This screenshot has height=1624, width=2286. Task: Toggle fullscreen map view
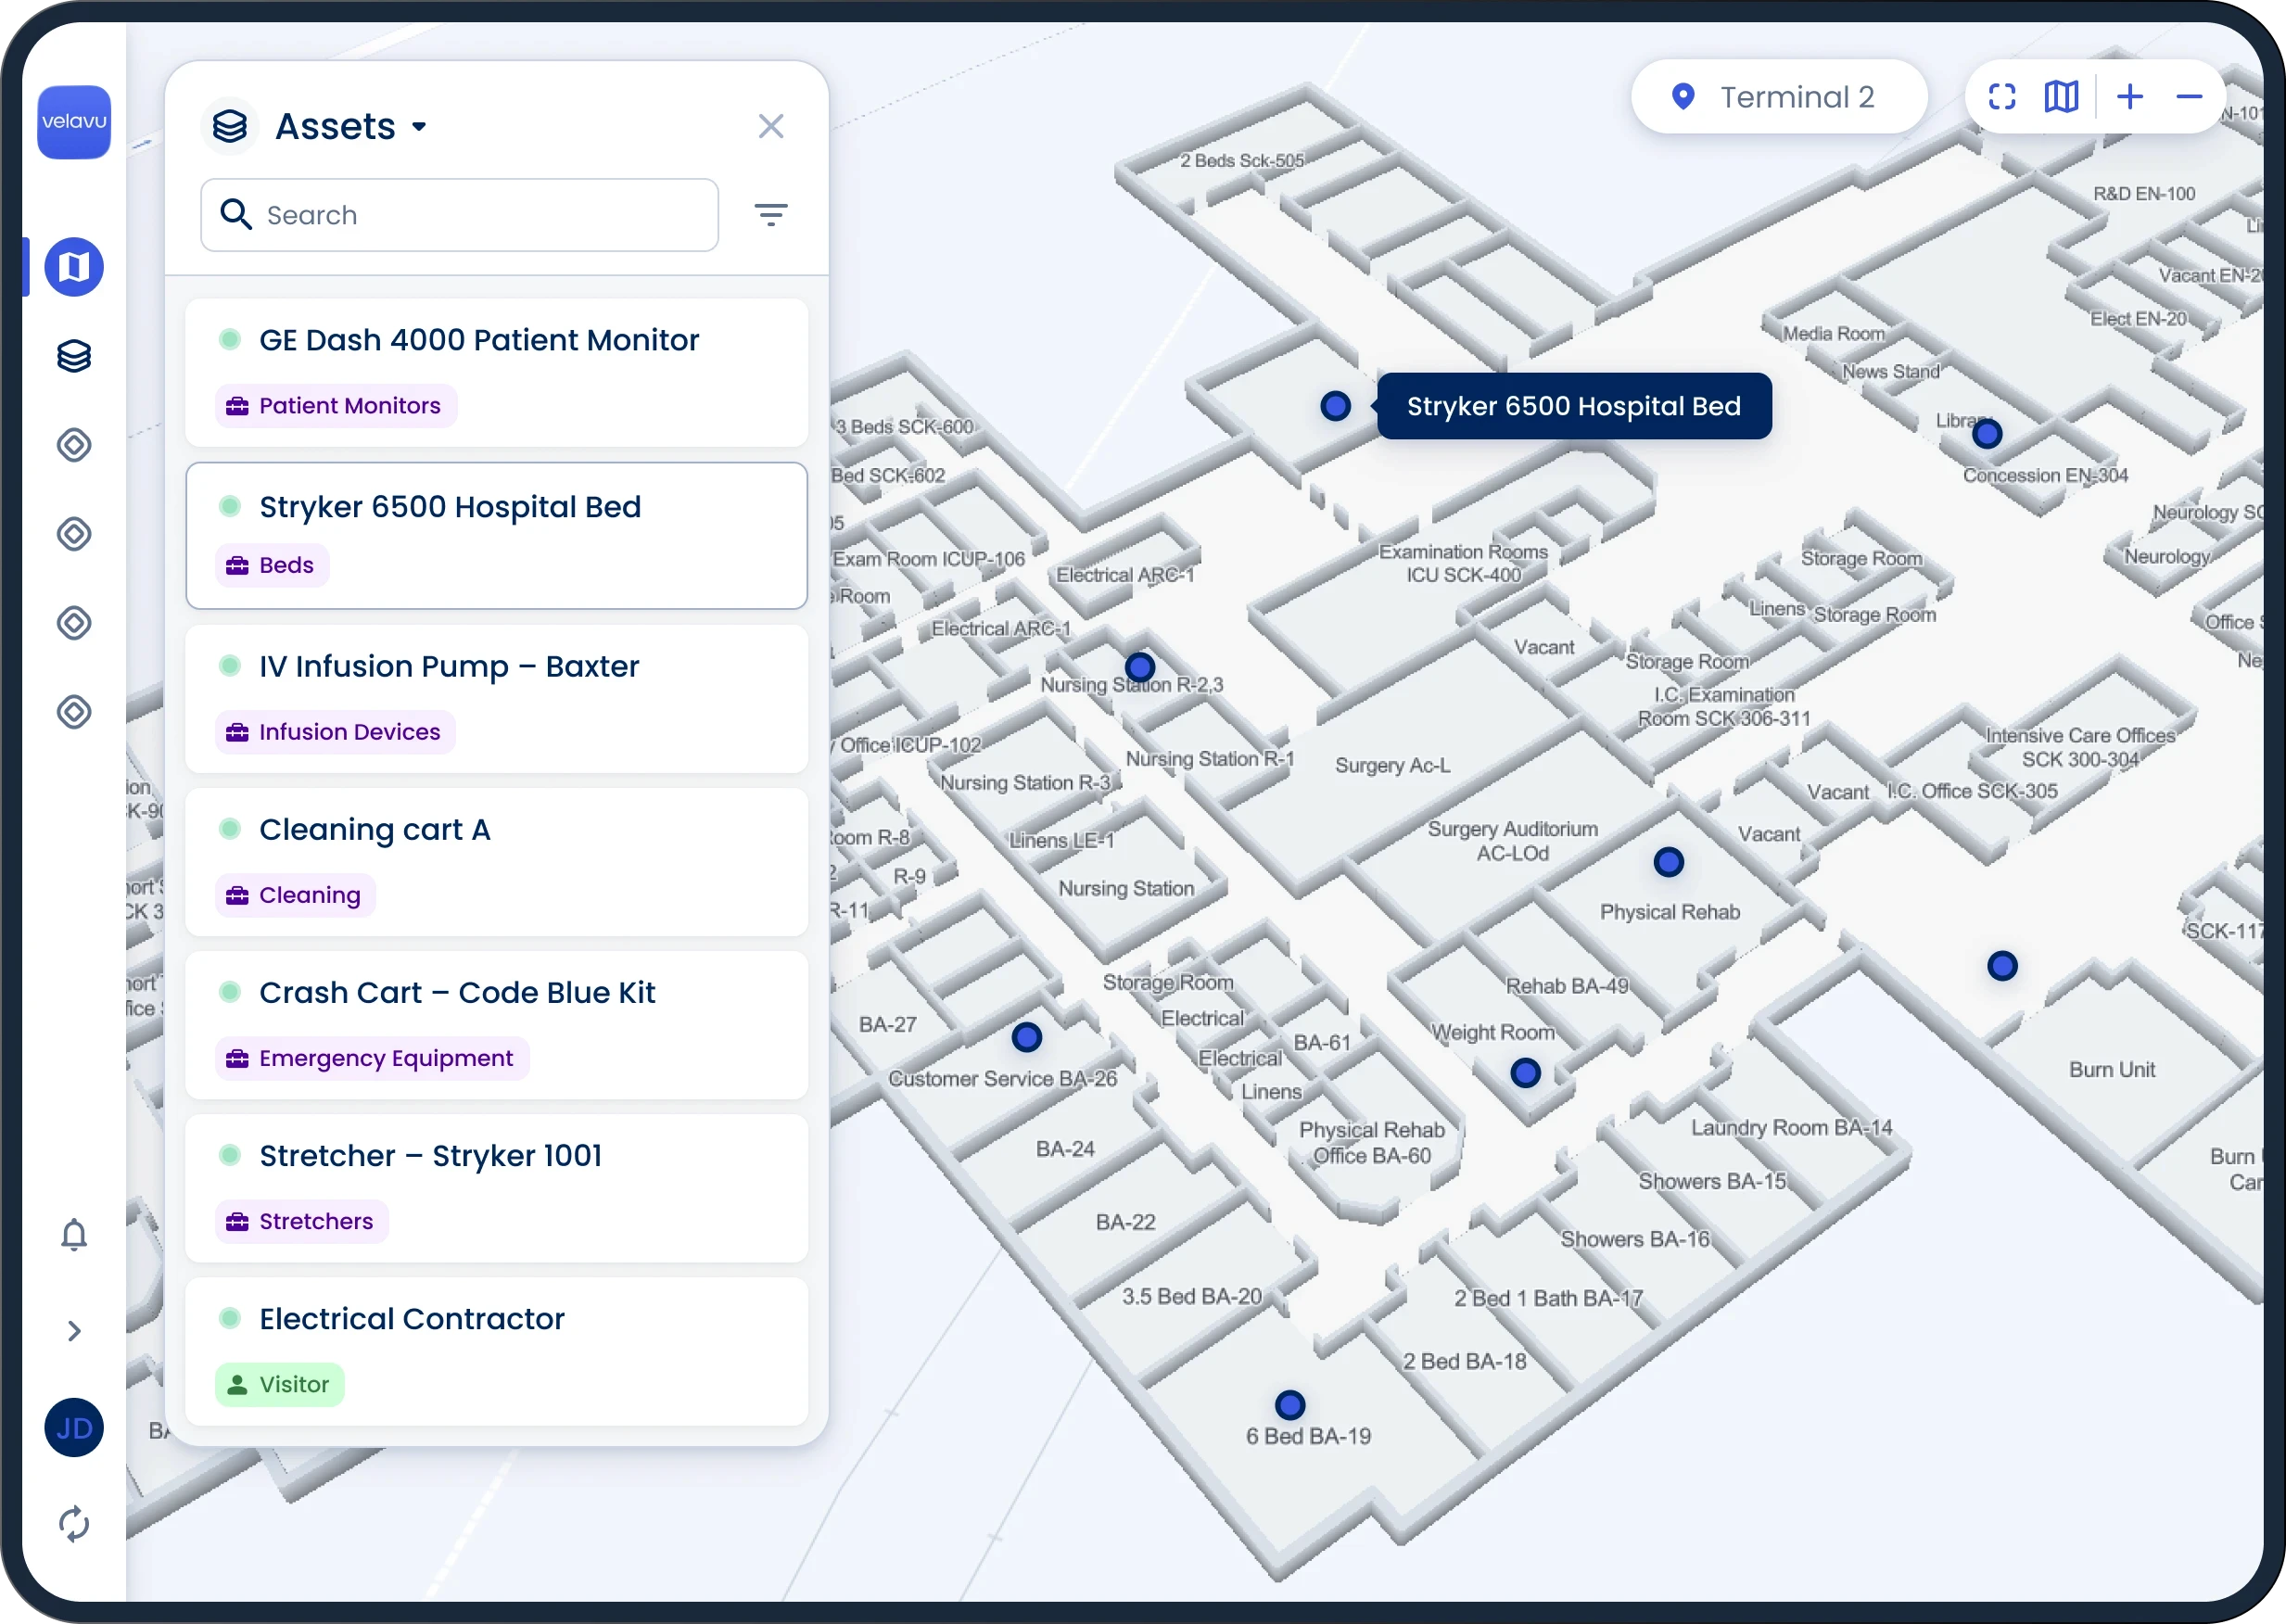pyautogui.click(x=2002, y=97)
